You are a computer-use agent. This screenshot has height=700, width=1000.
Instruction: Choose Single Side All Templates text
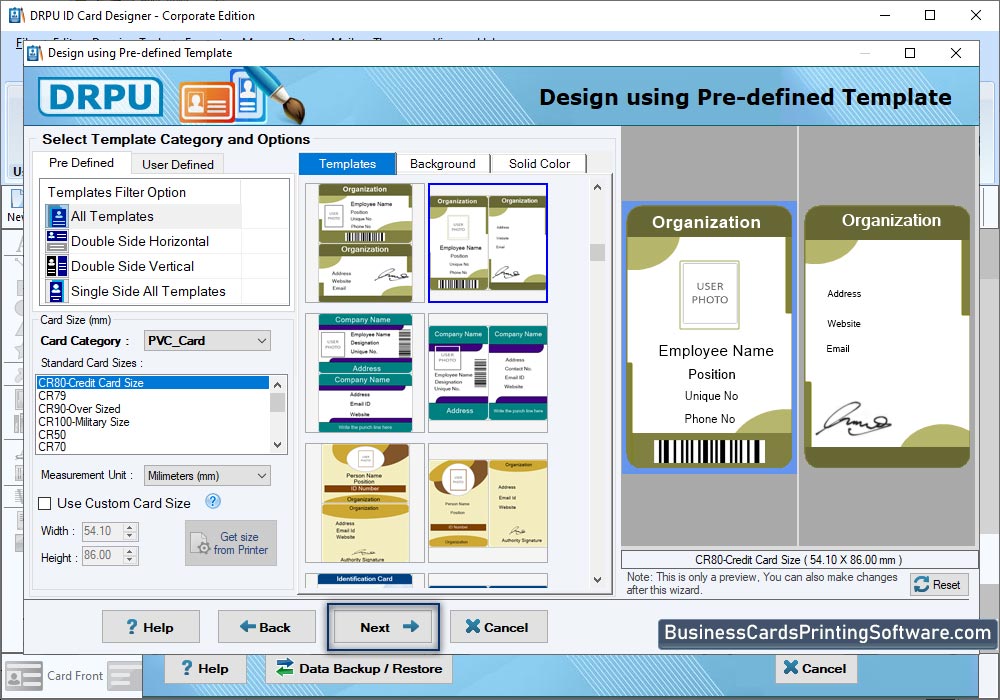pyautogui.click(x=148, y=291)
